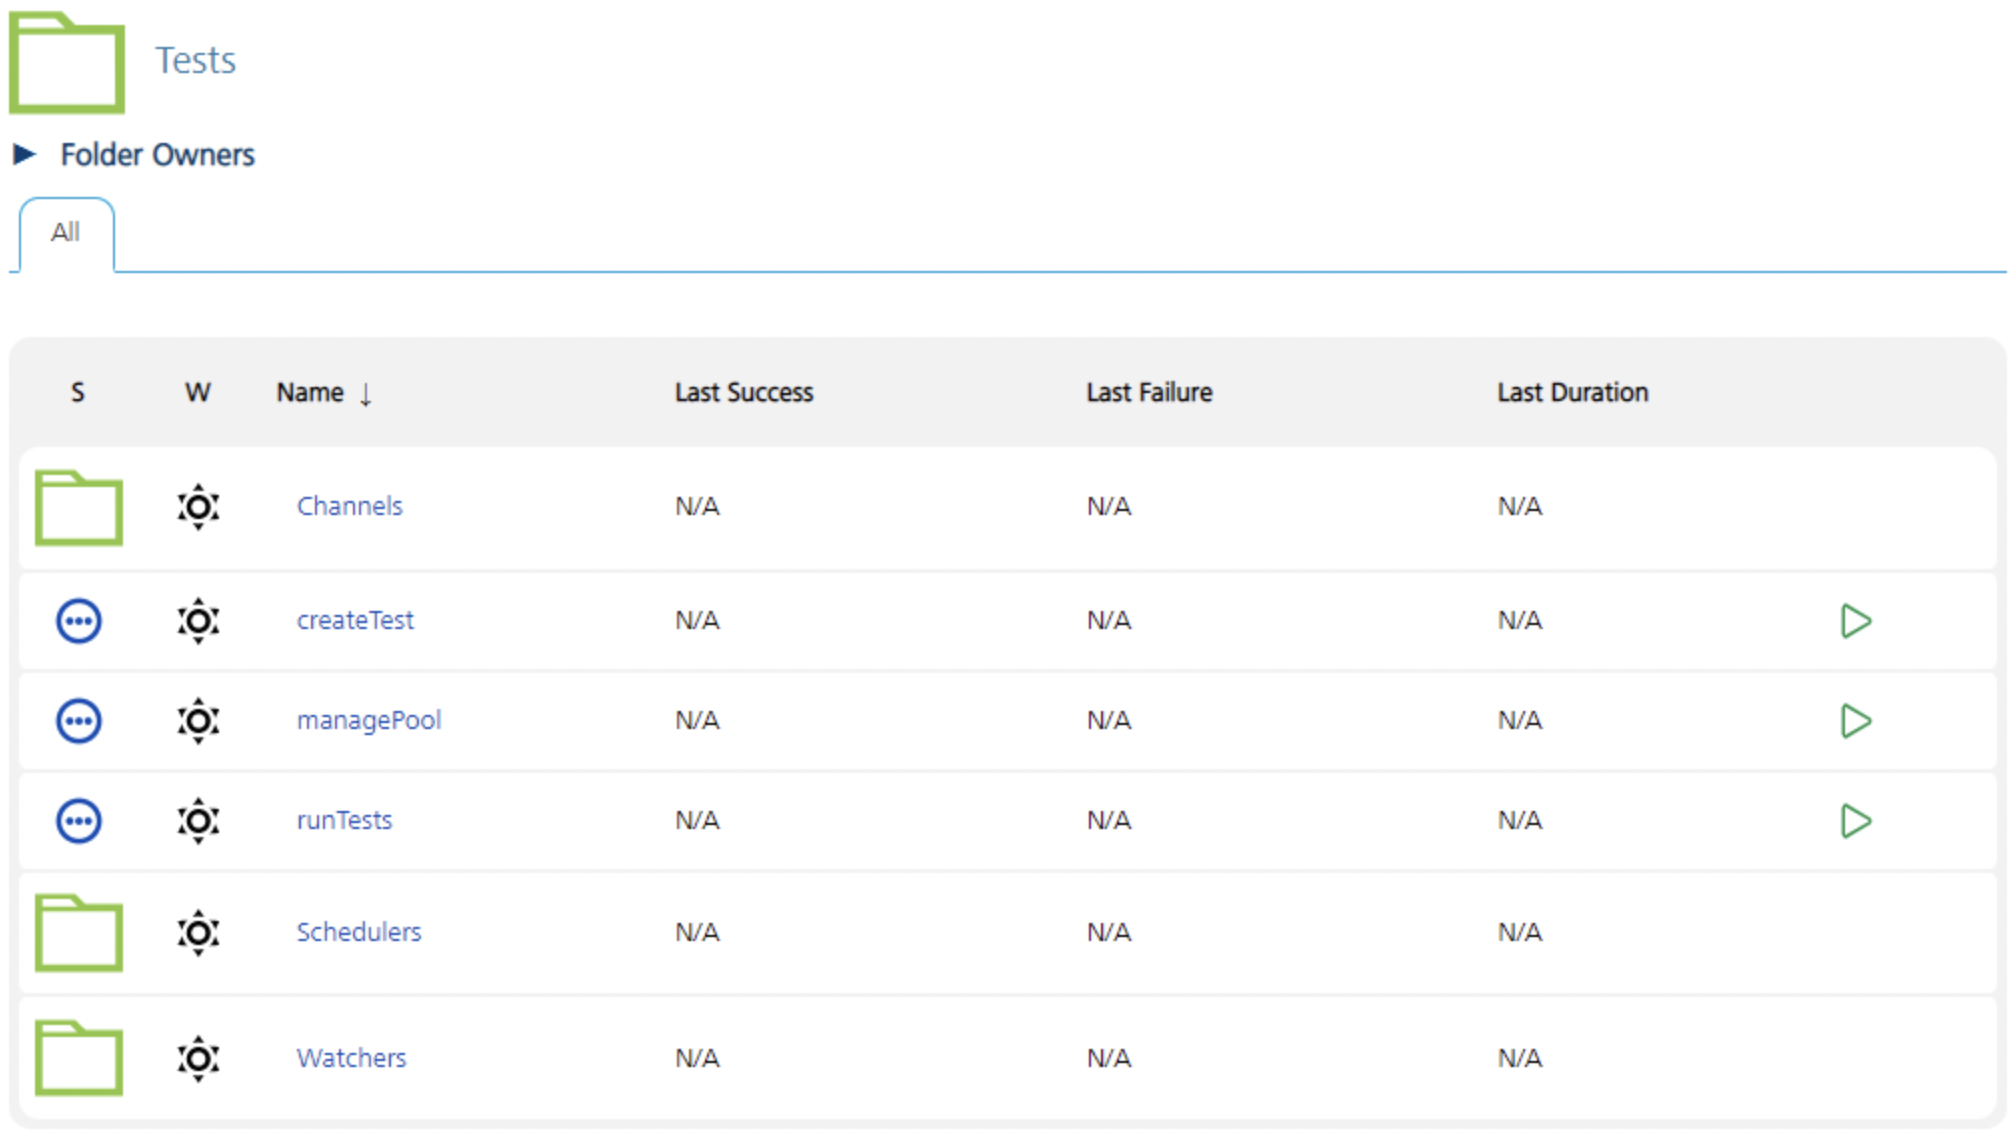Screen dimensions: 2012x1134
Task: Sort table by Name column
Action: 311,393
